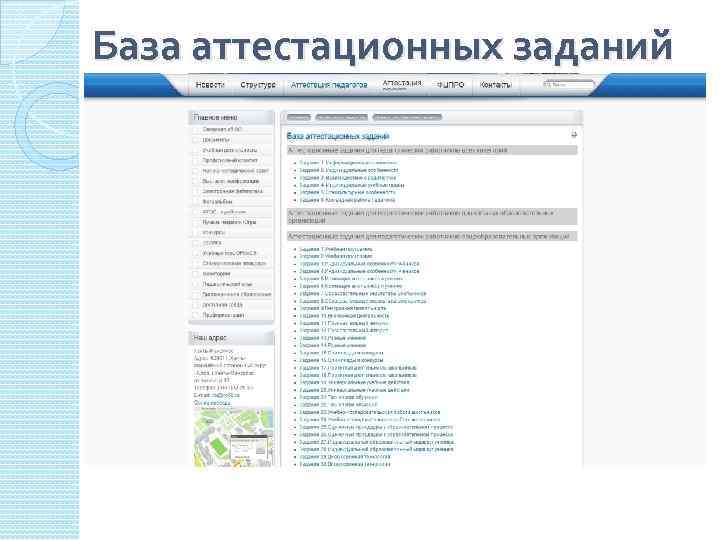This screenshot has width=720, height=540.
Task: Click the Главное меню sidebar header
Action: [x=231, y=118]
